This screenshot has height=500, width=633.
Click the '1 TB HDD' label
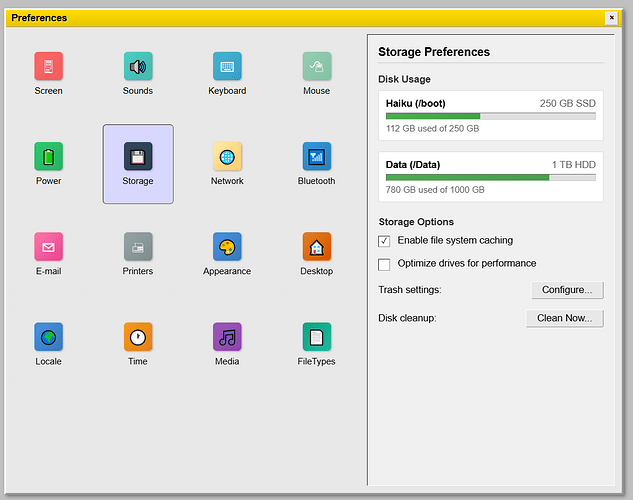574,165
